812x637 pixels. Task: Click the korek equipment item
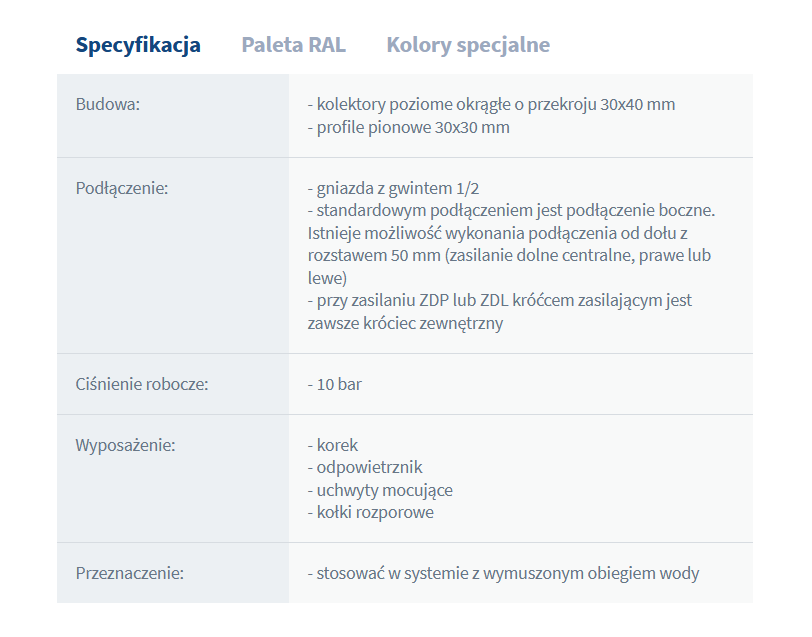(332, 445)
